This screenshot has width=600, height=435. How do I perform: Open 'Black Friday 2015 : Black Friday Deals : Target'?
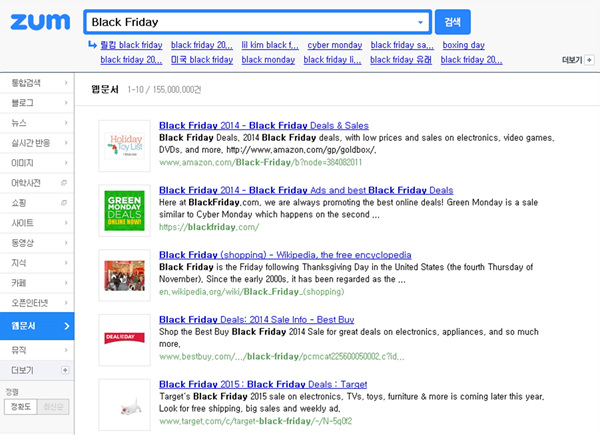(x=263, y=384)
